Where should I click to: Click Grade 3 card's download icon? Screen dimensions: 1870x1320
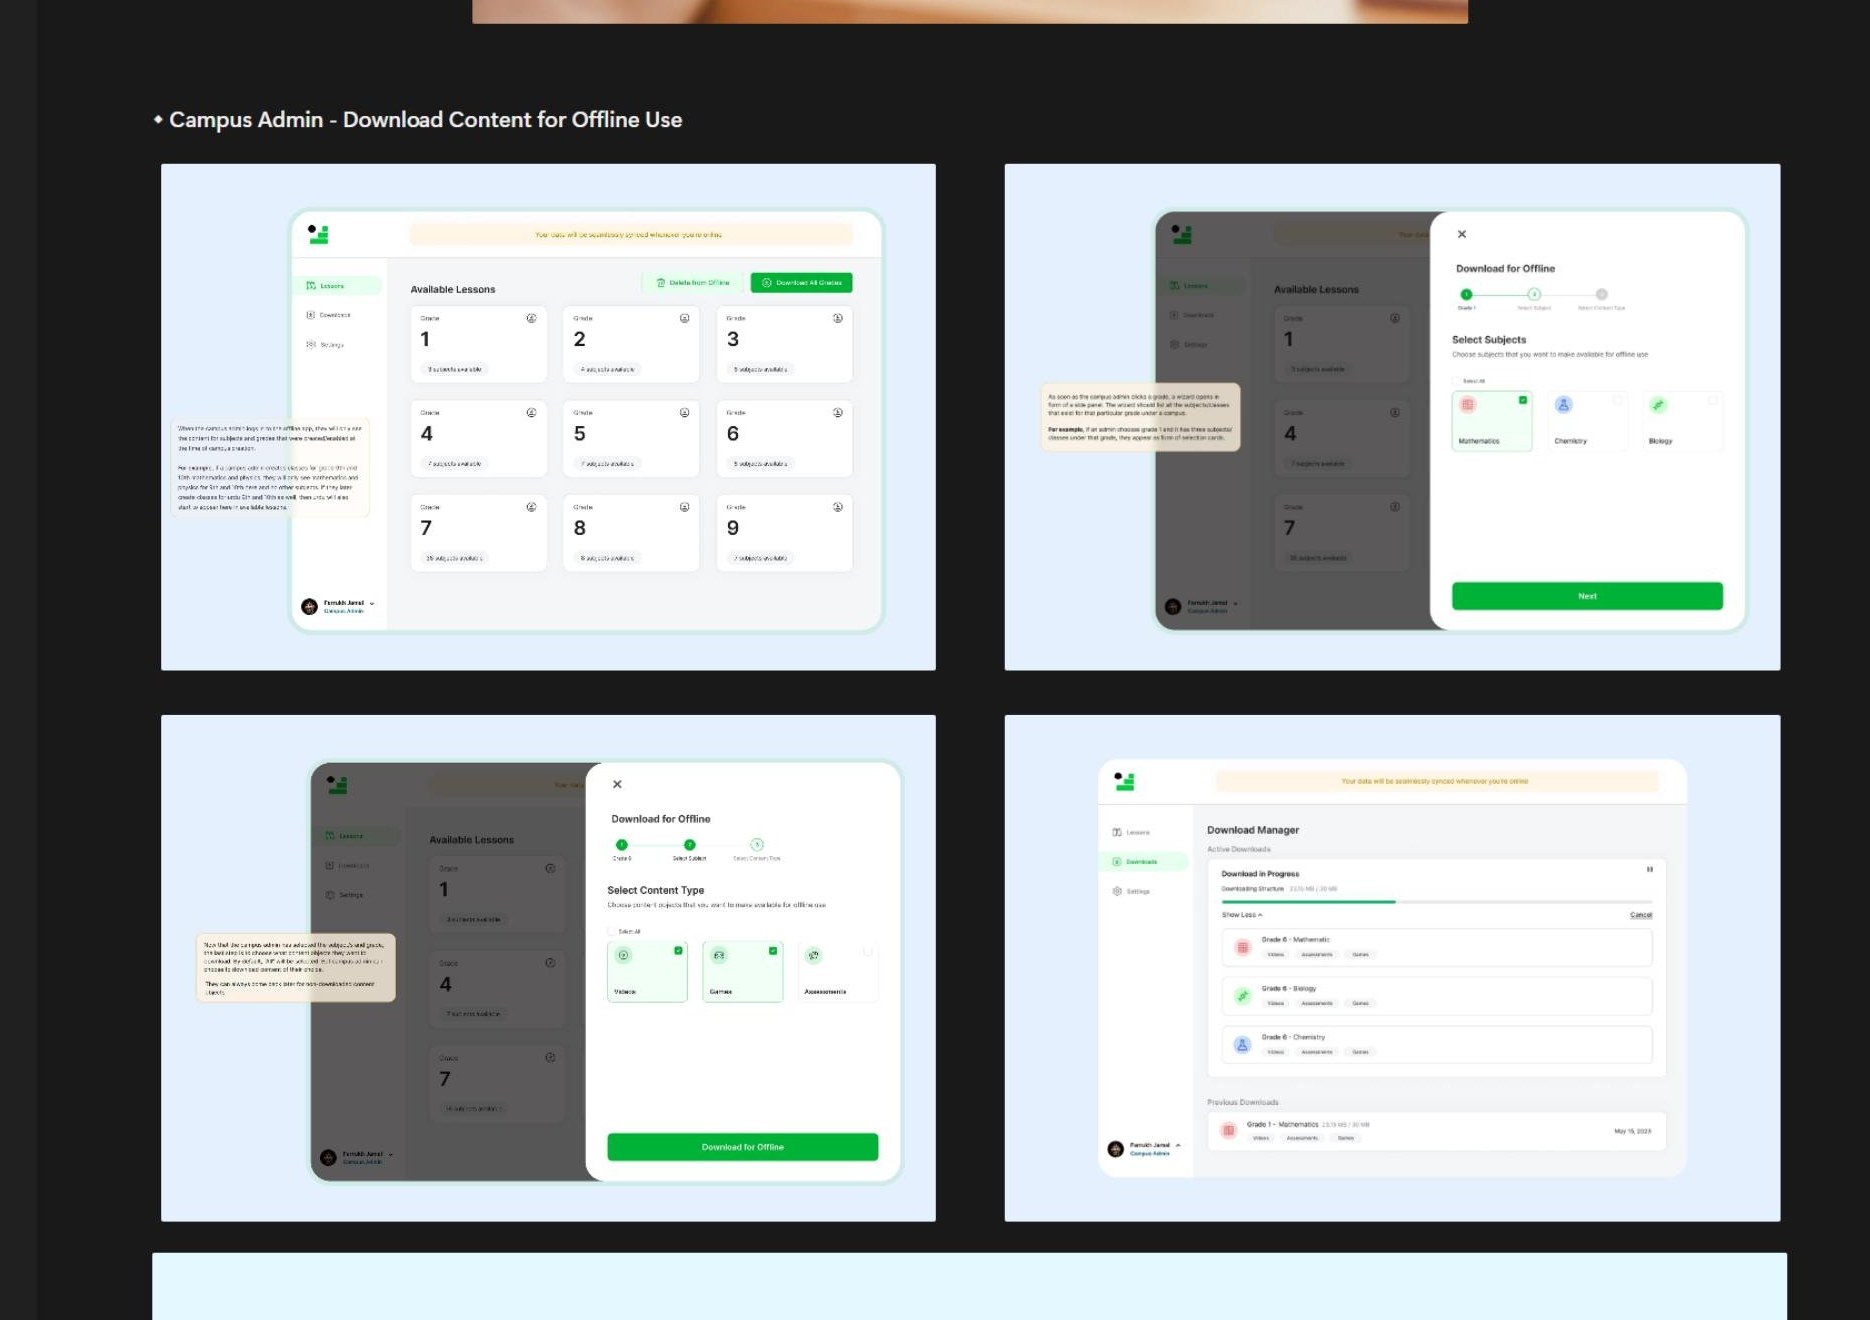[x=838, y=318]
